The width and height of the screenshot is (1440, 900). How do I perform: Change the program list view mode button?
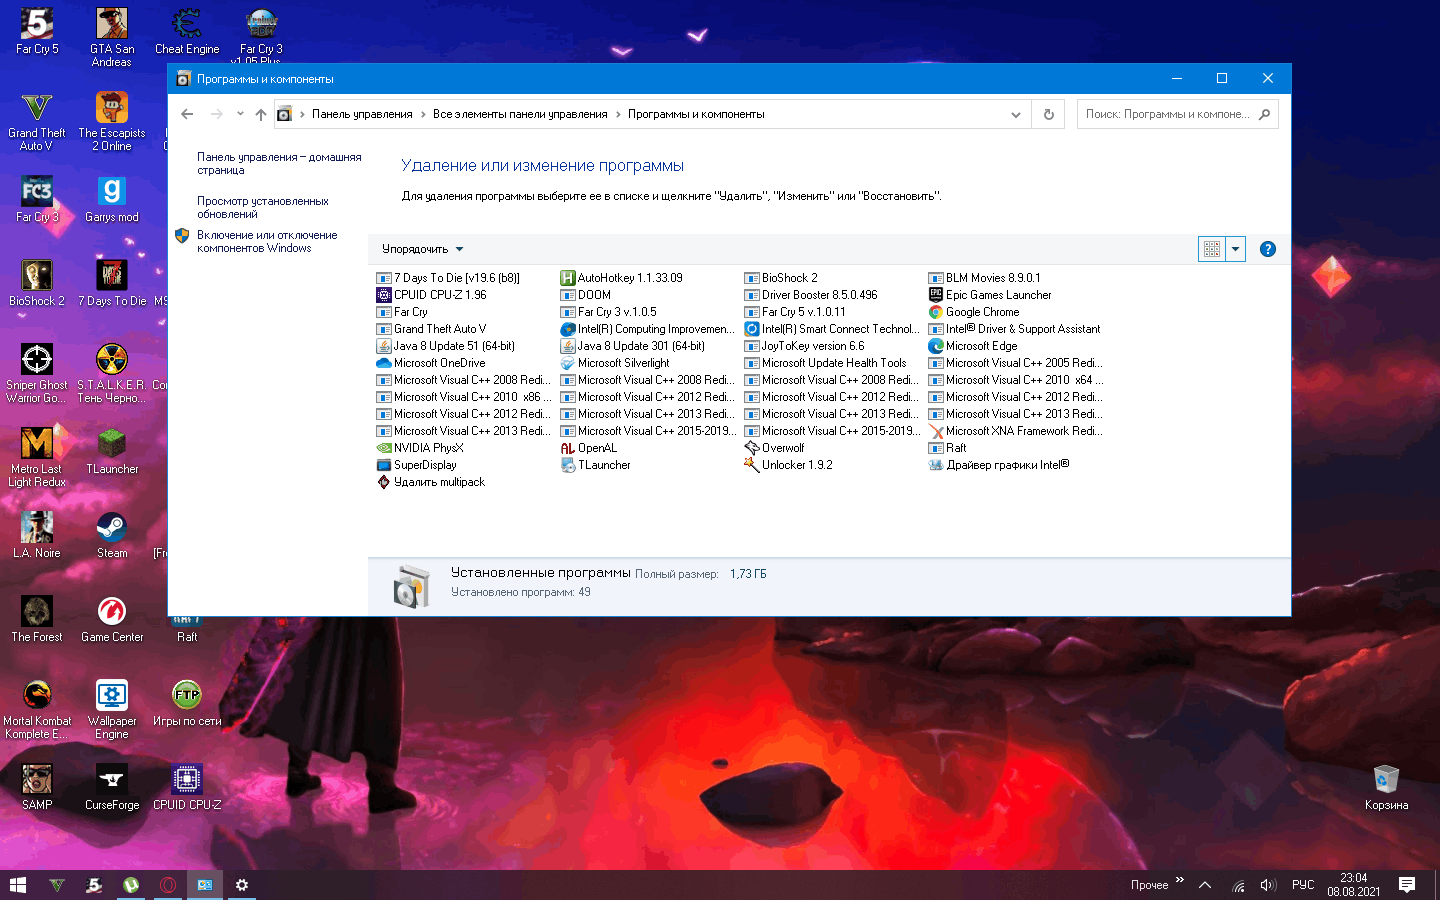[1212, 249]
